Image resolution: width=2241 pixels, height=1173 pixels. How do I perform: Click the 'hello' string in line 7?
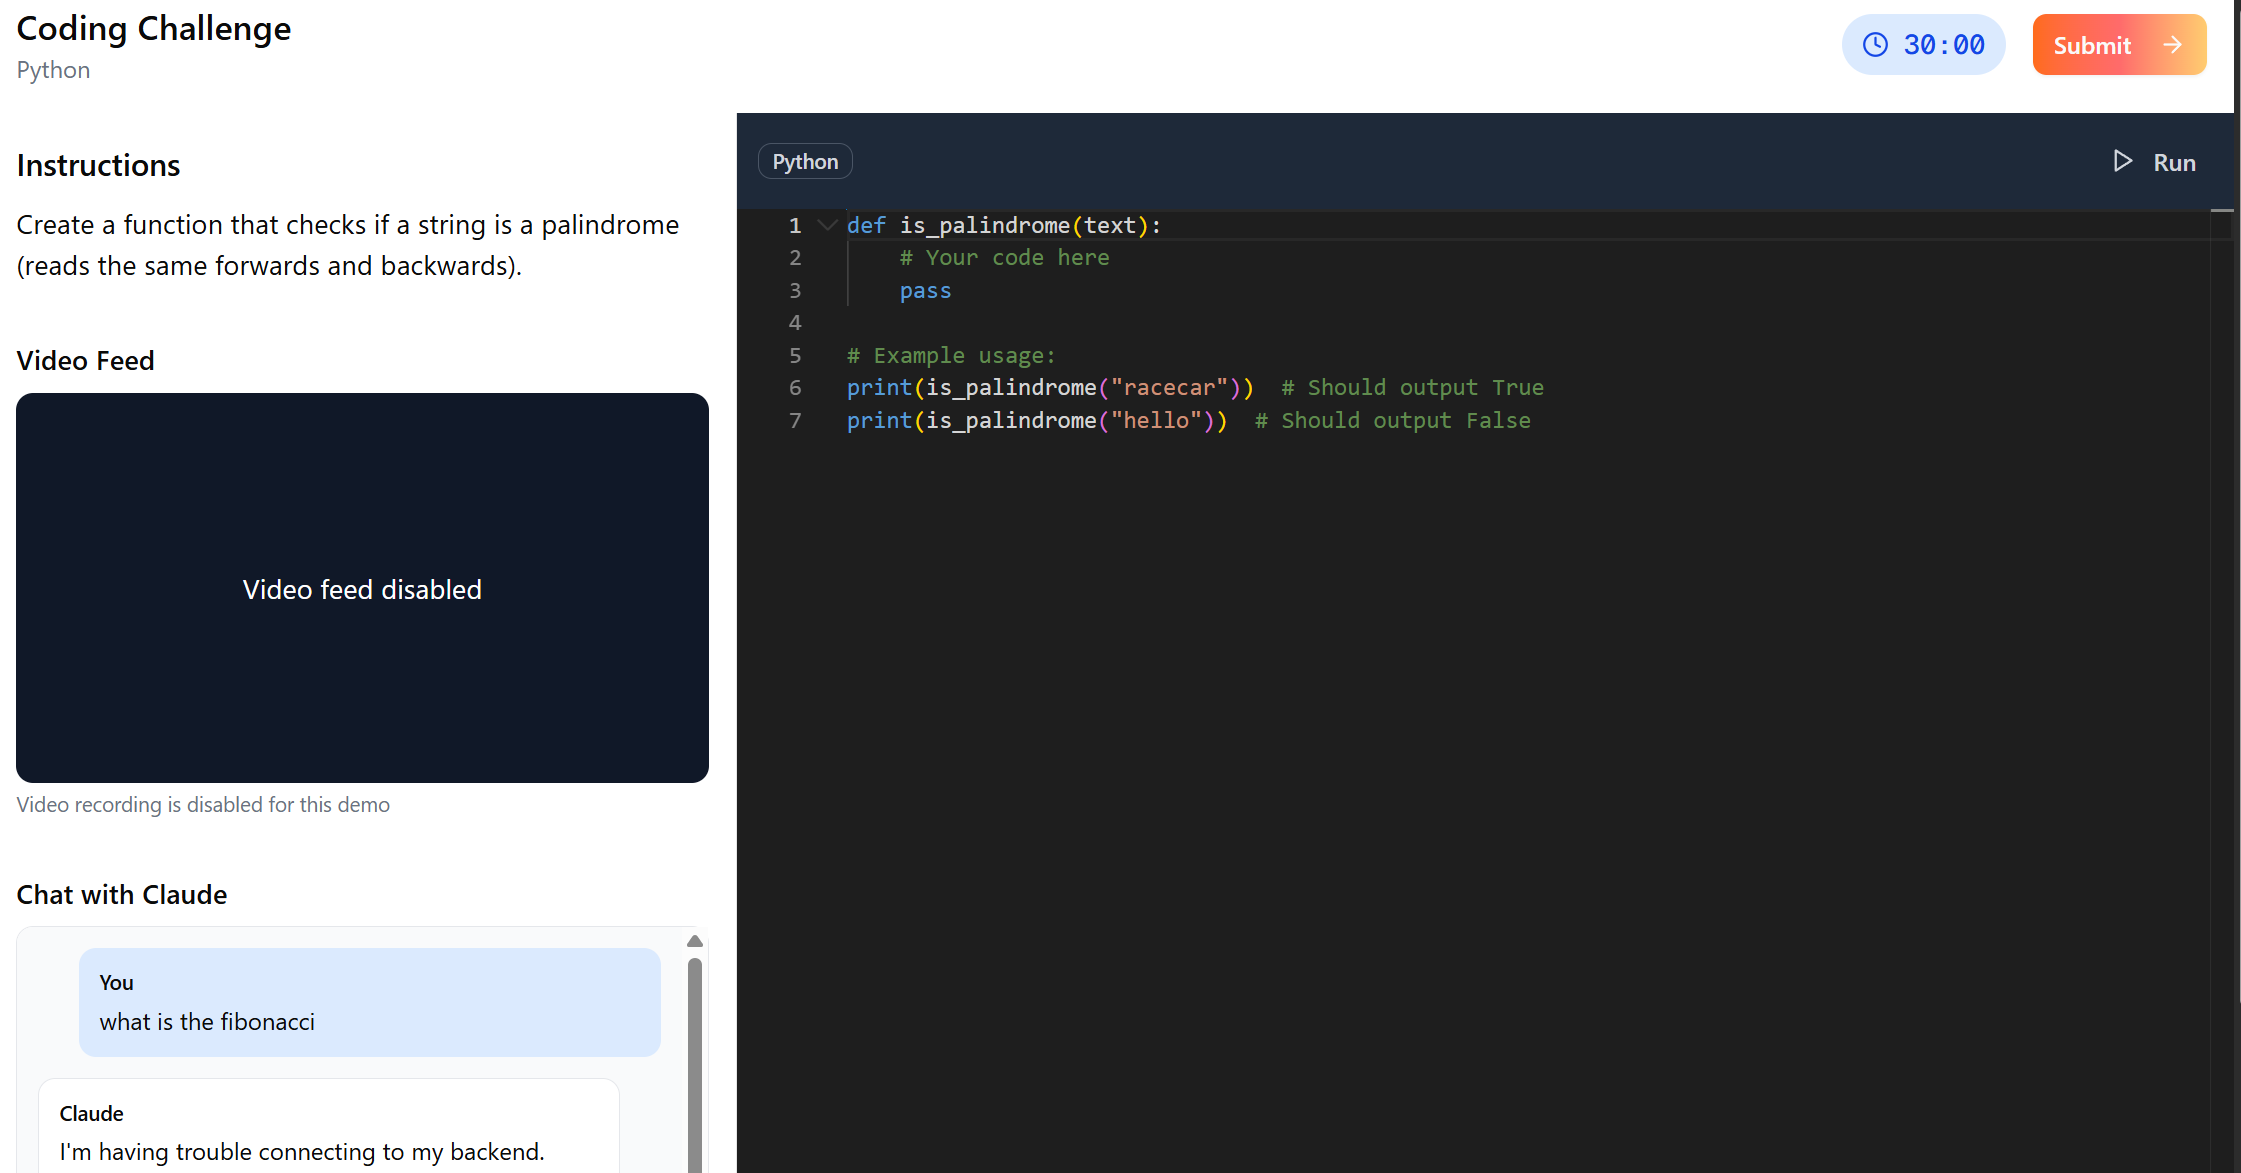coord(1155,421)
